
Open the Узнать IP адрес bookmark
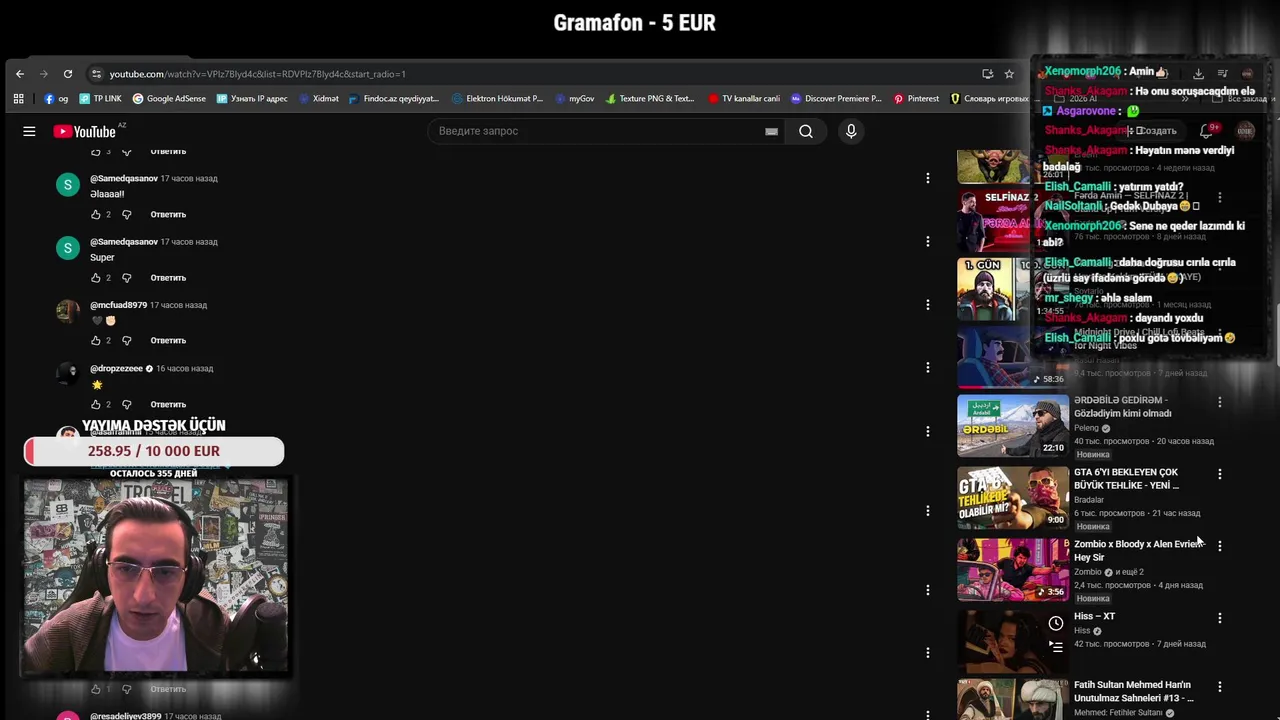click(x=252, y=99)
